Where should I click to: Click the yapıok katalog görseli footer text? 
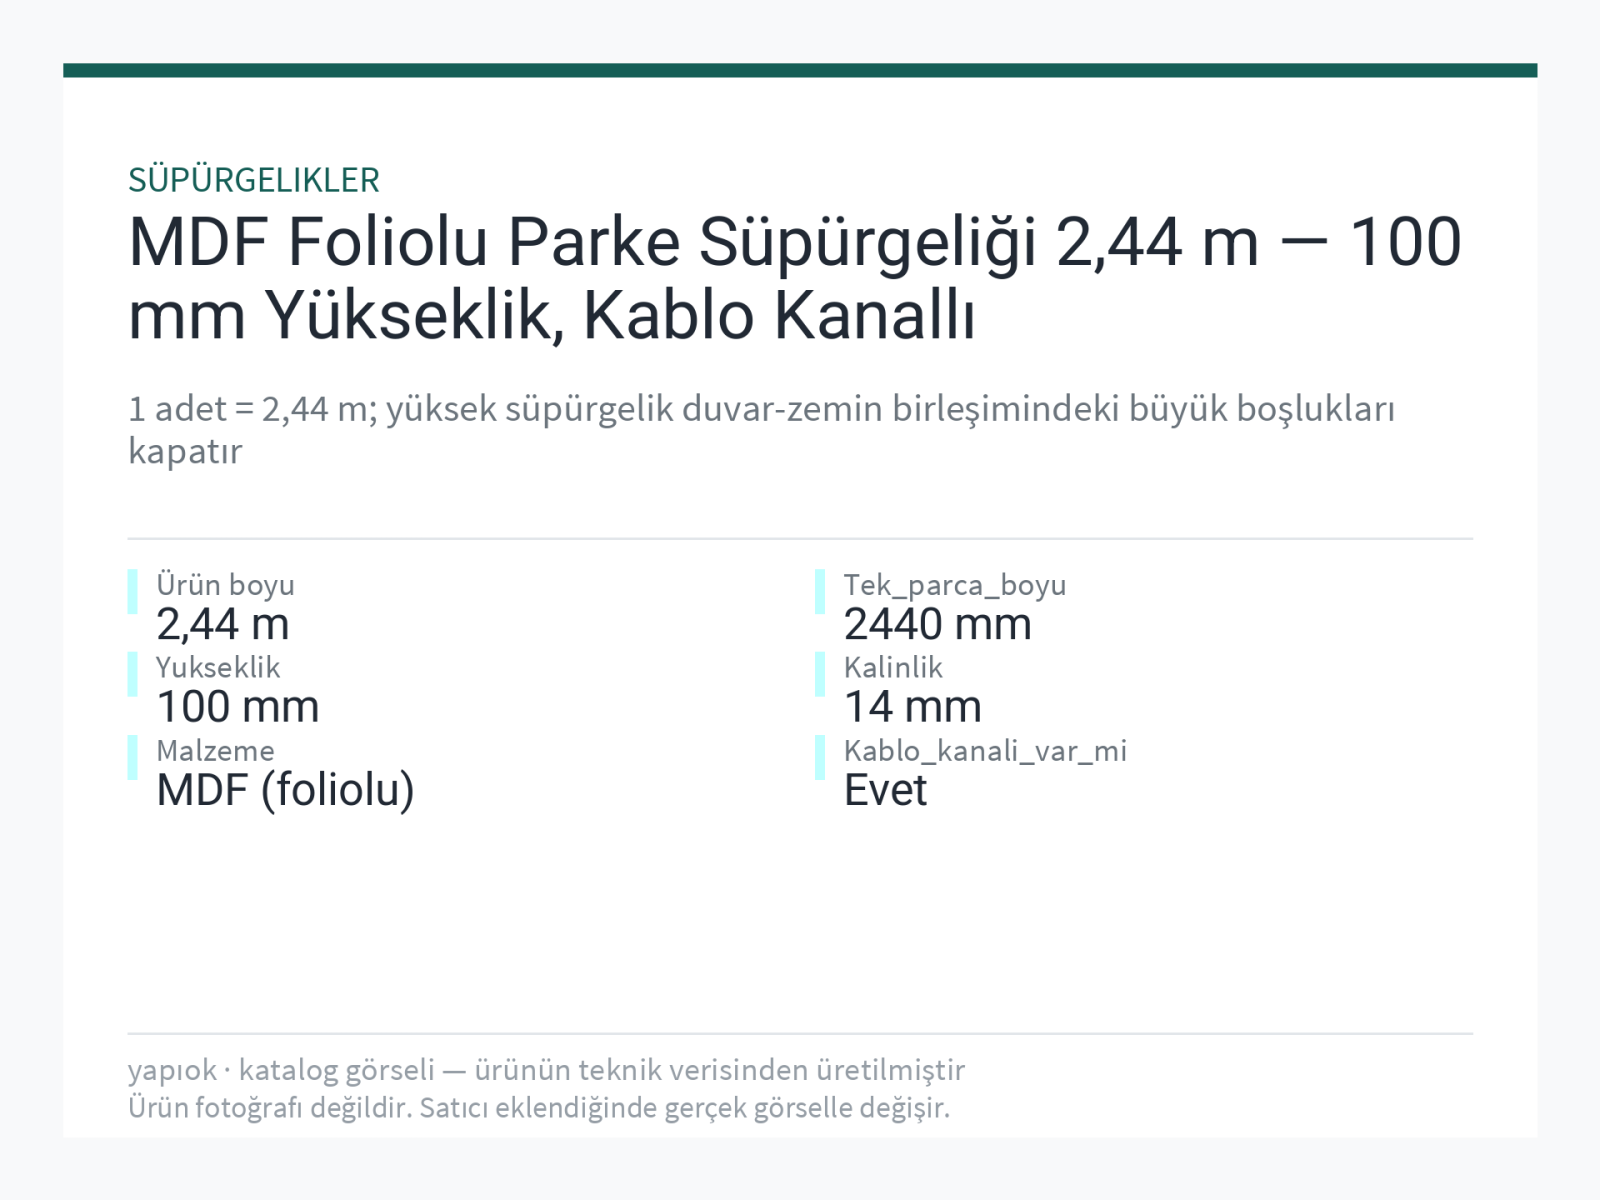tap(546, 1070)
